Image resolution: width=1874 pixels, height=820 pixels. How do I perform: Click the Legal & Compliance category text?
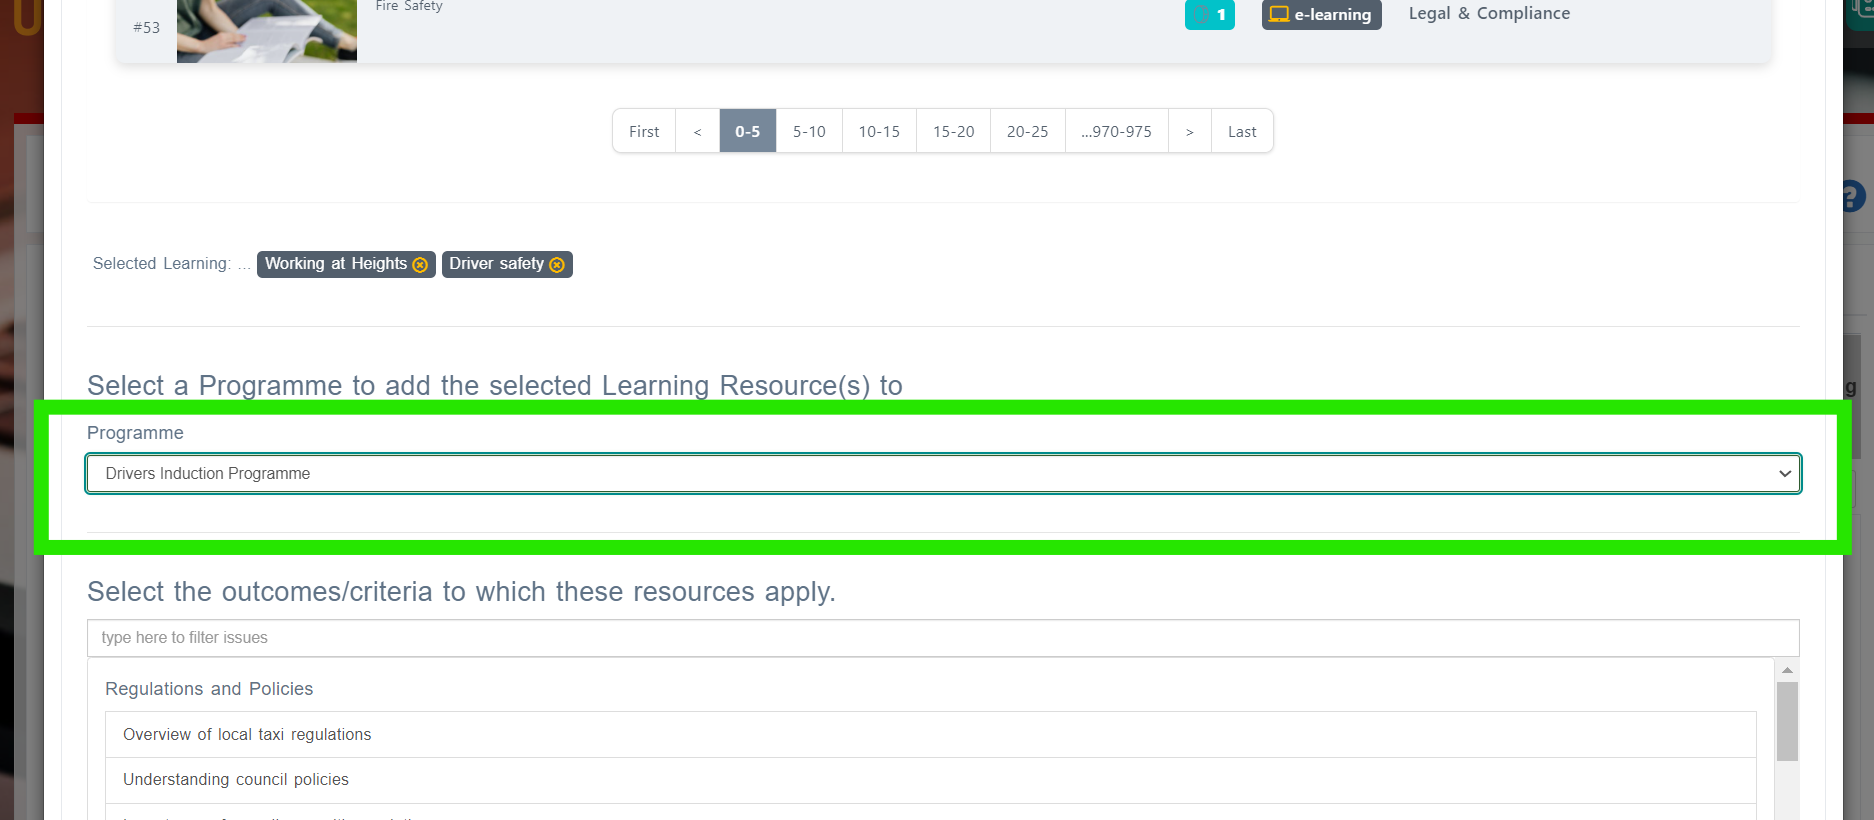[1489, 13]
